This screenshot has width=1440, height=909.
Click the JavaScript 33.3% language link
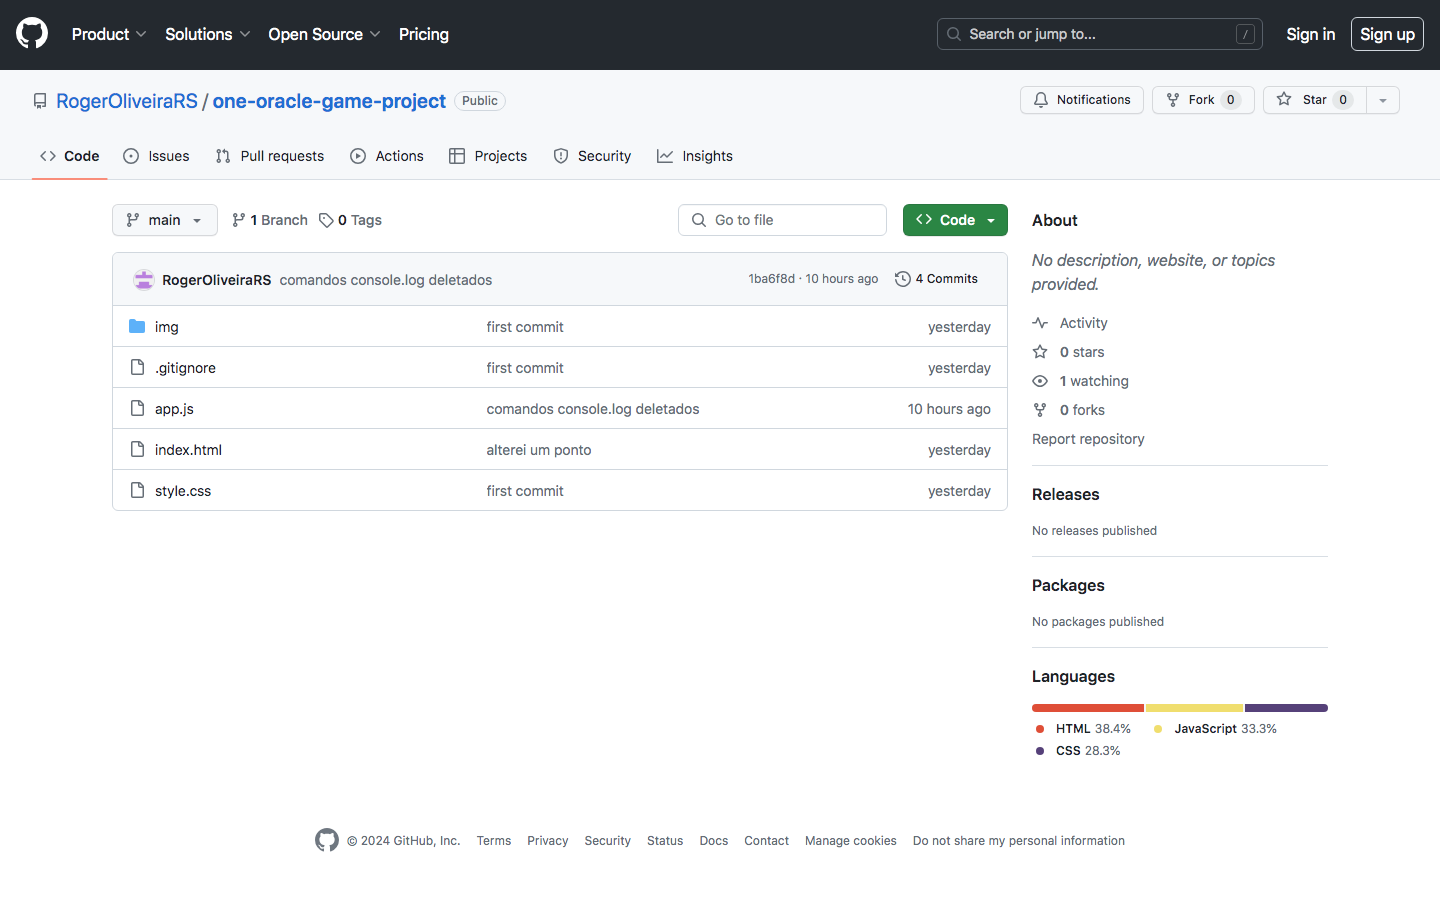[1215, 729]
